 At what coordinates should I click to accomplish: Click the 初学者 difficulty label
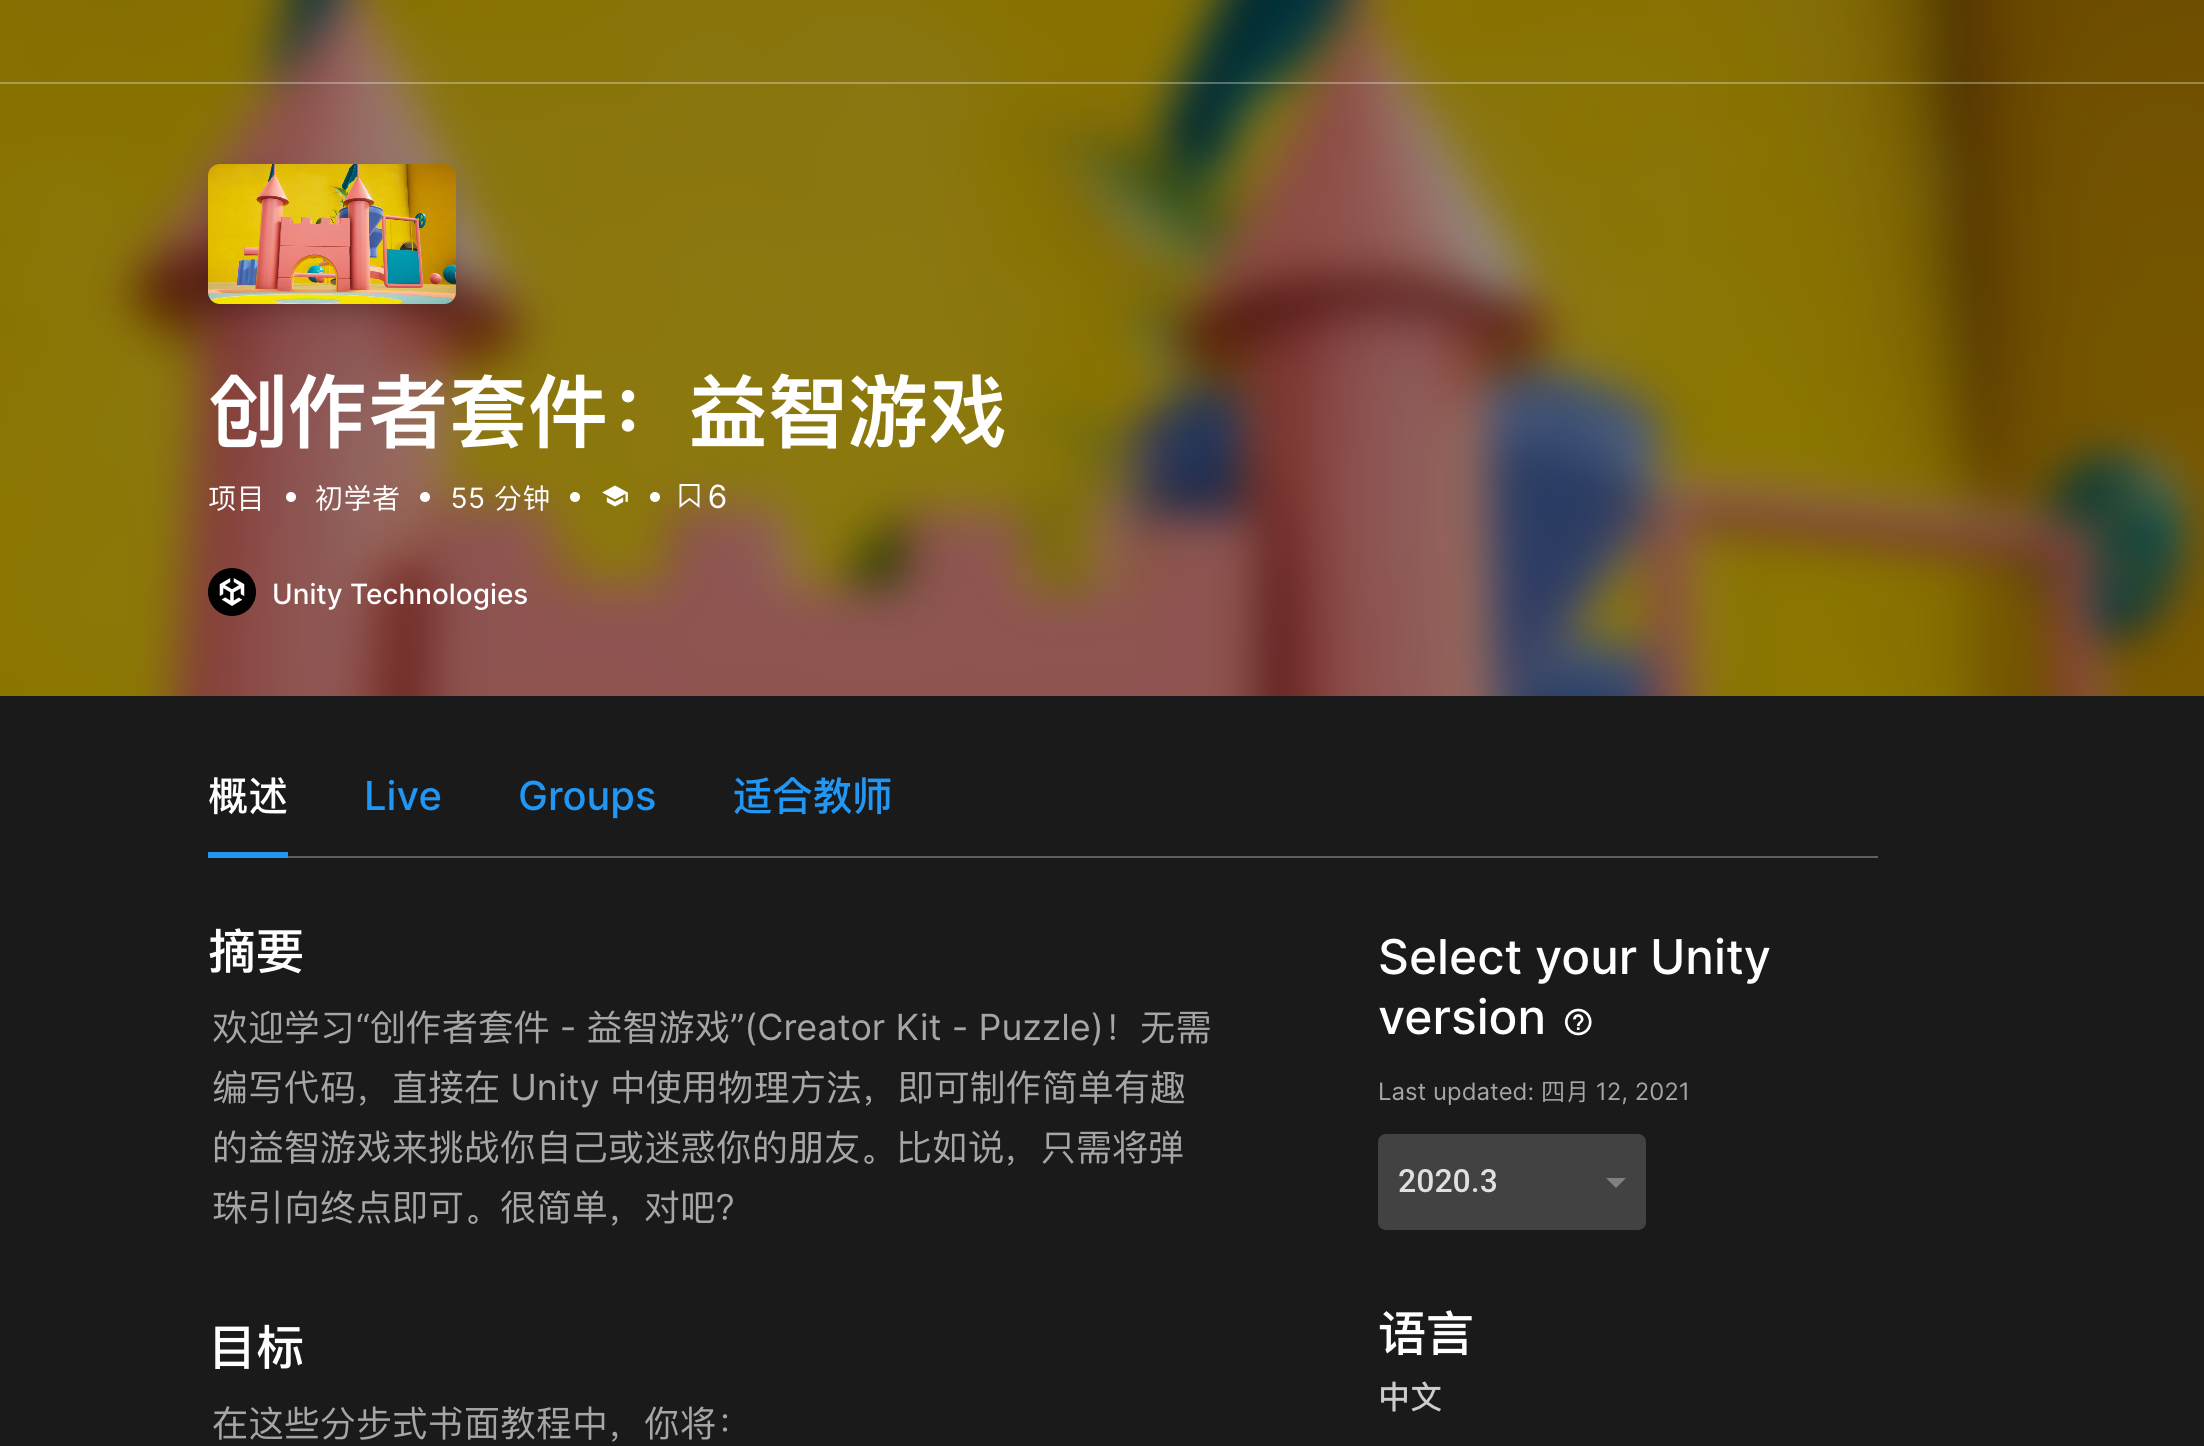357,497
